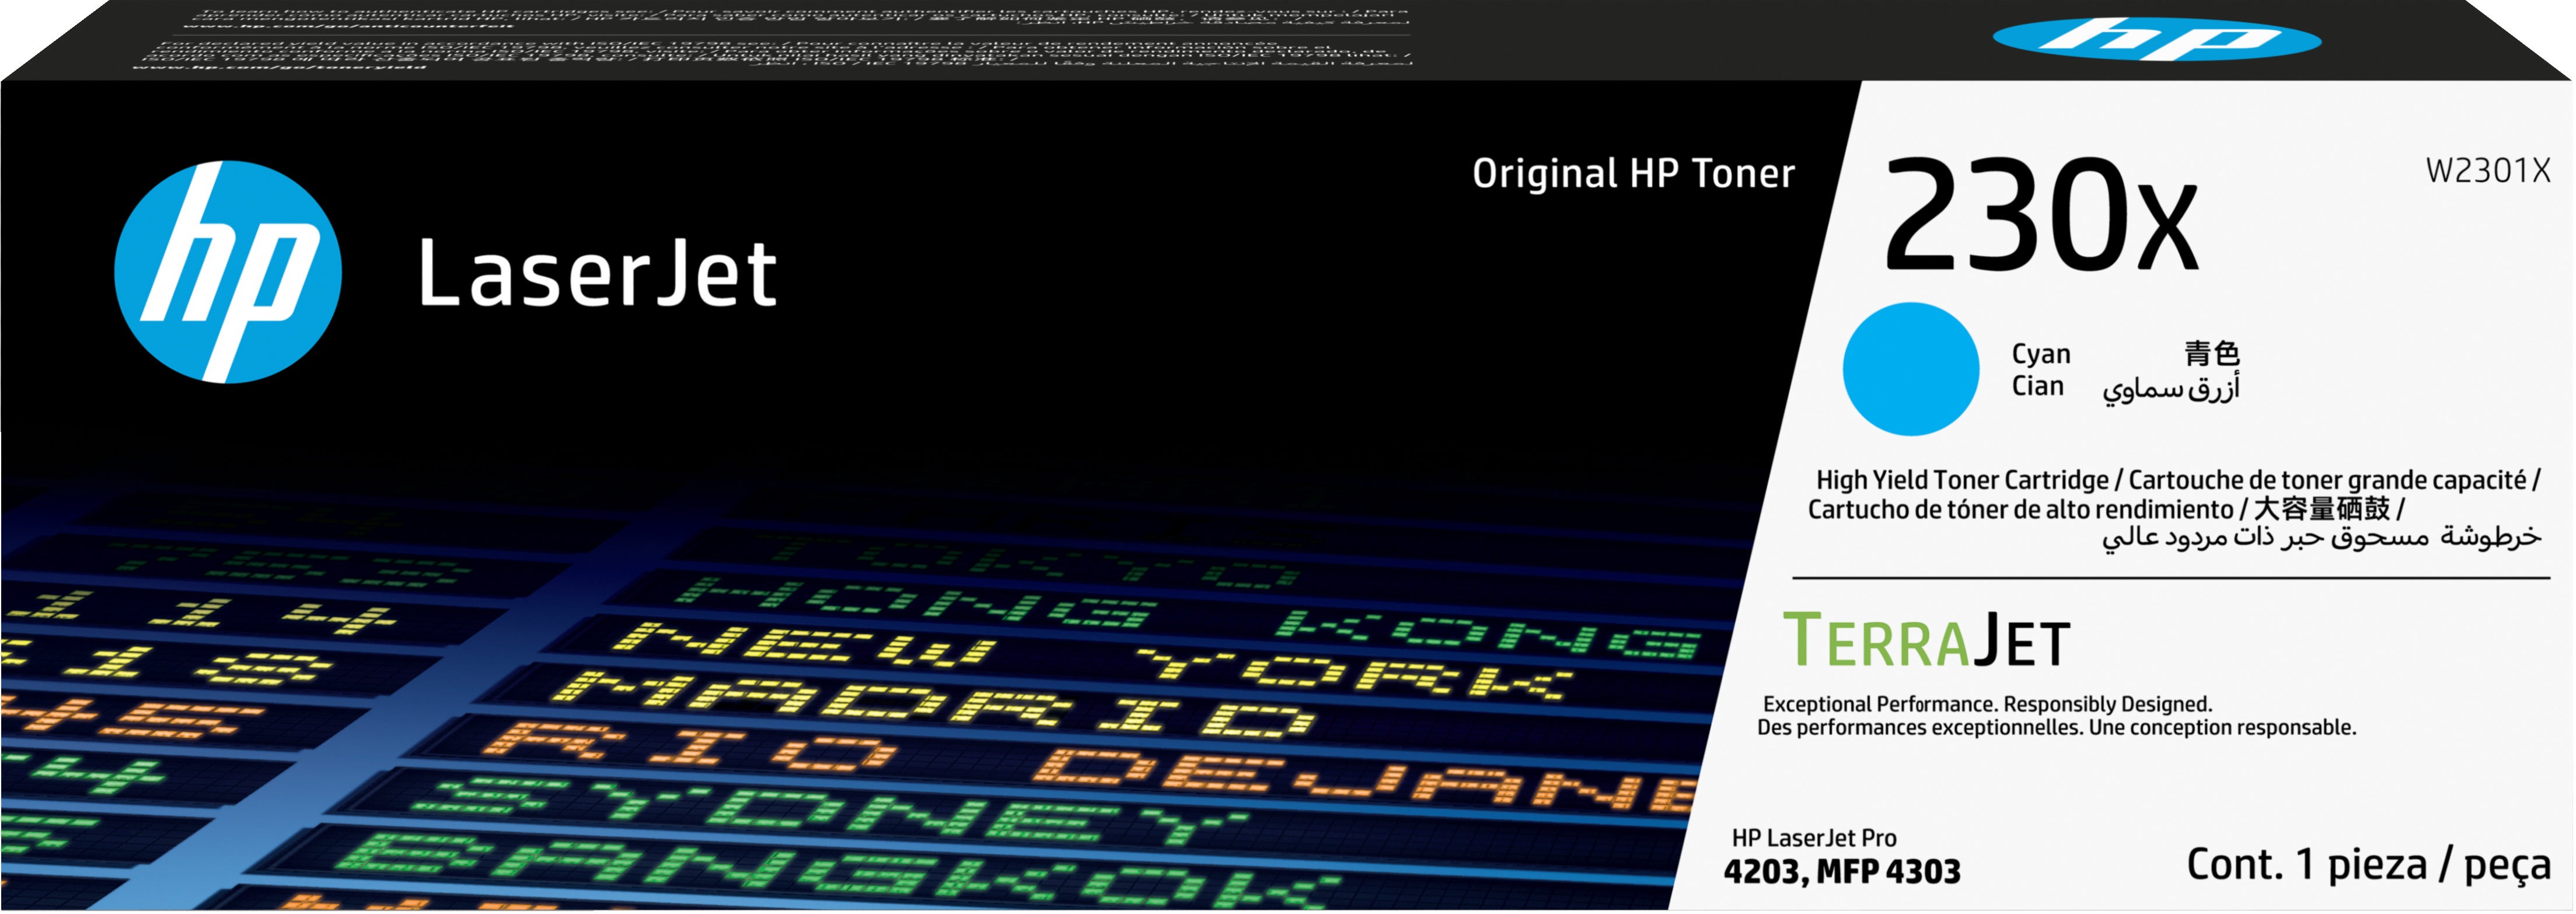2576x914 pixels.
Task: Click the High Yield Toner Cartridge text
Action: click(x=1961, y=480)
